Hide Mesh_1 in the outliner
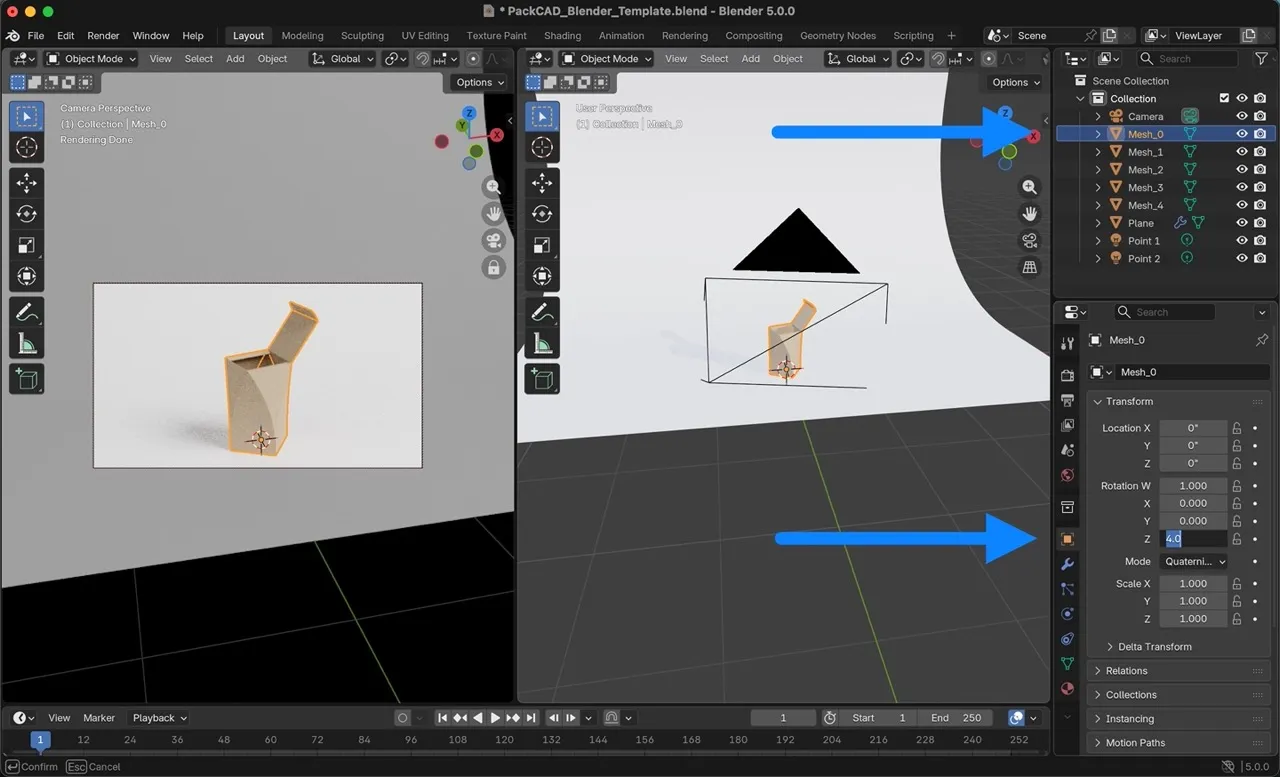The height and width of the screenshot is (777, 1280). click(x=1241, y=151)
